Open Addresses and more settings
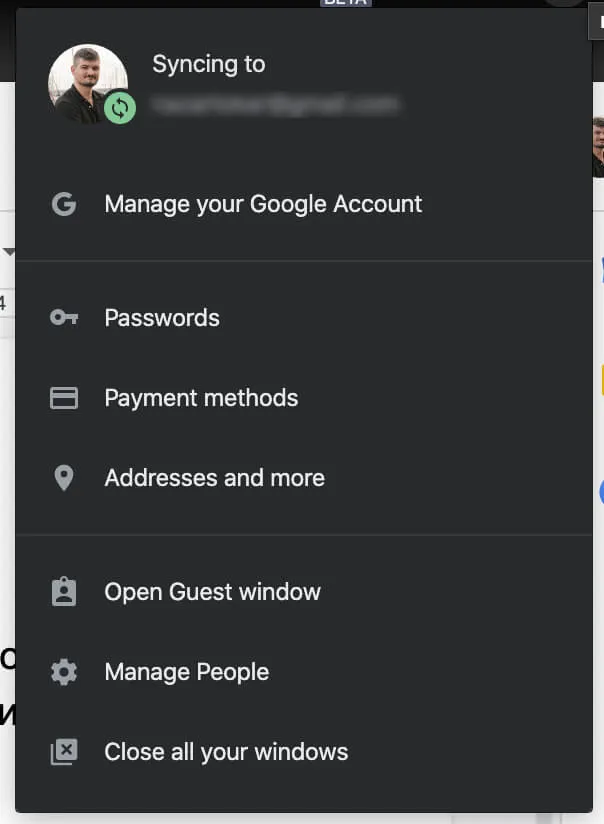Viewport: 604px width, 824px height. click(214, 477)
